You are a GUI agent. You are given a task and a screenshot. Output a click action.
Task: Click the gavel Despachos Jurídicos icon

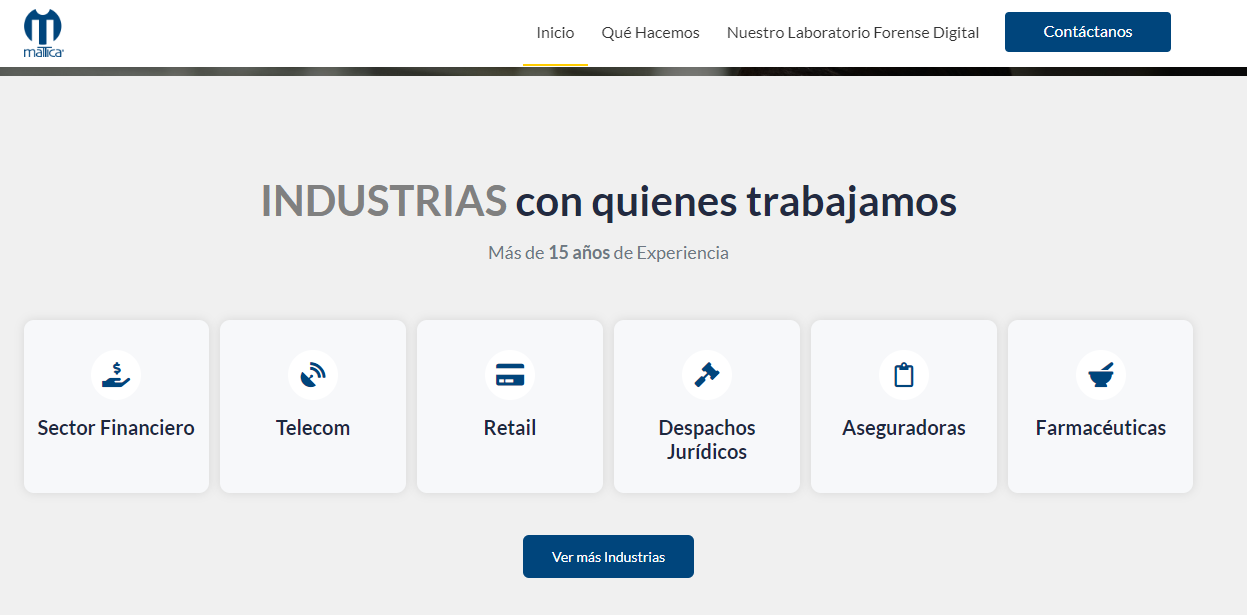pyautogui.click(x=707, y=375)
